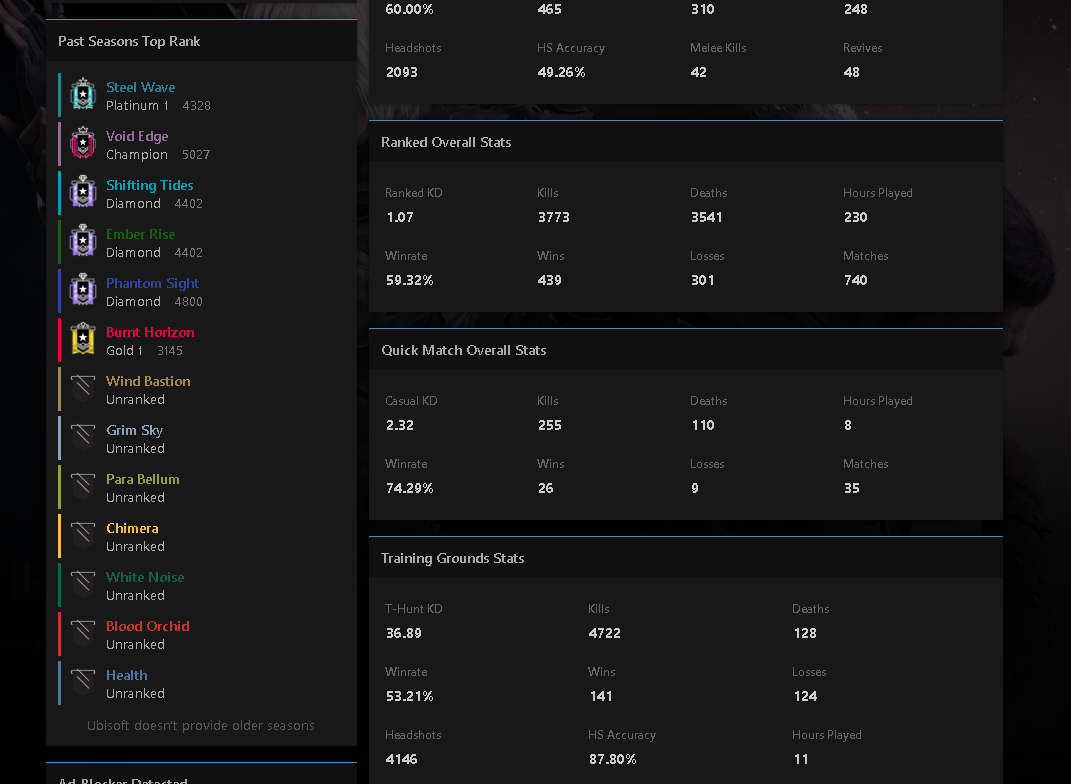Open the Steel Wave season link
Image resolution: width=1071 pixels, height=784 pixels.
point(141,87)
